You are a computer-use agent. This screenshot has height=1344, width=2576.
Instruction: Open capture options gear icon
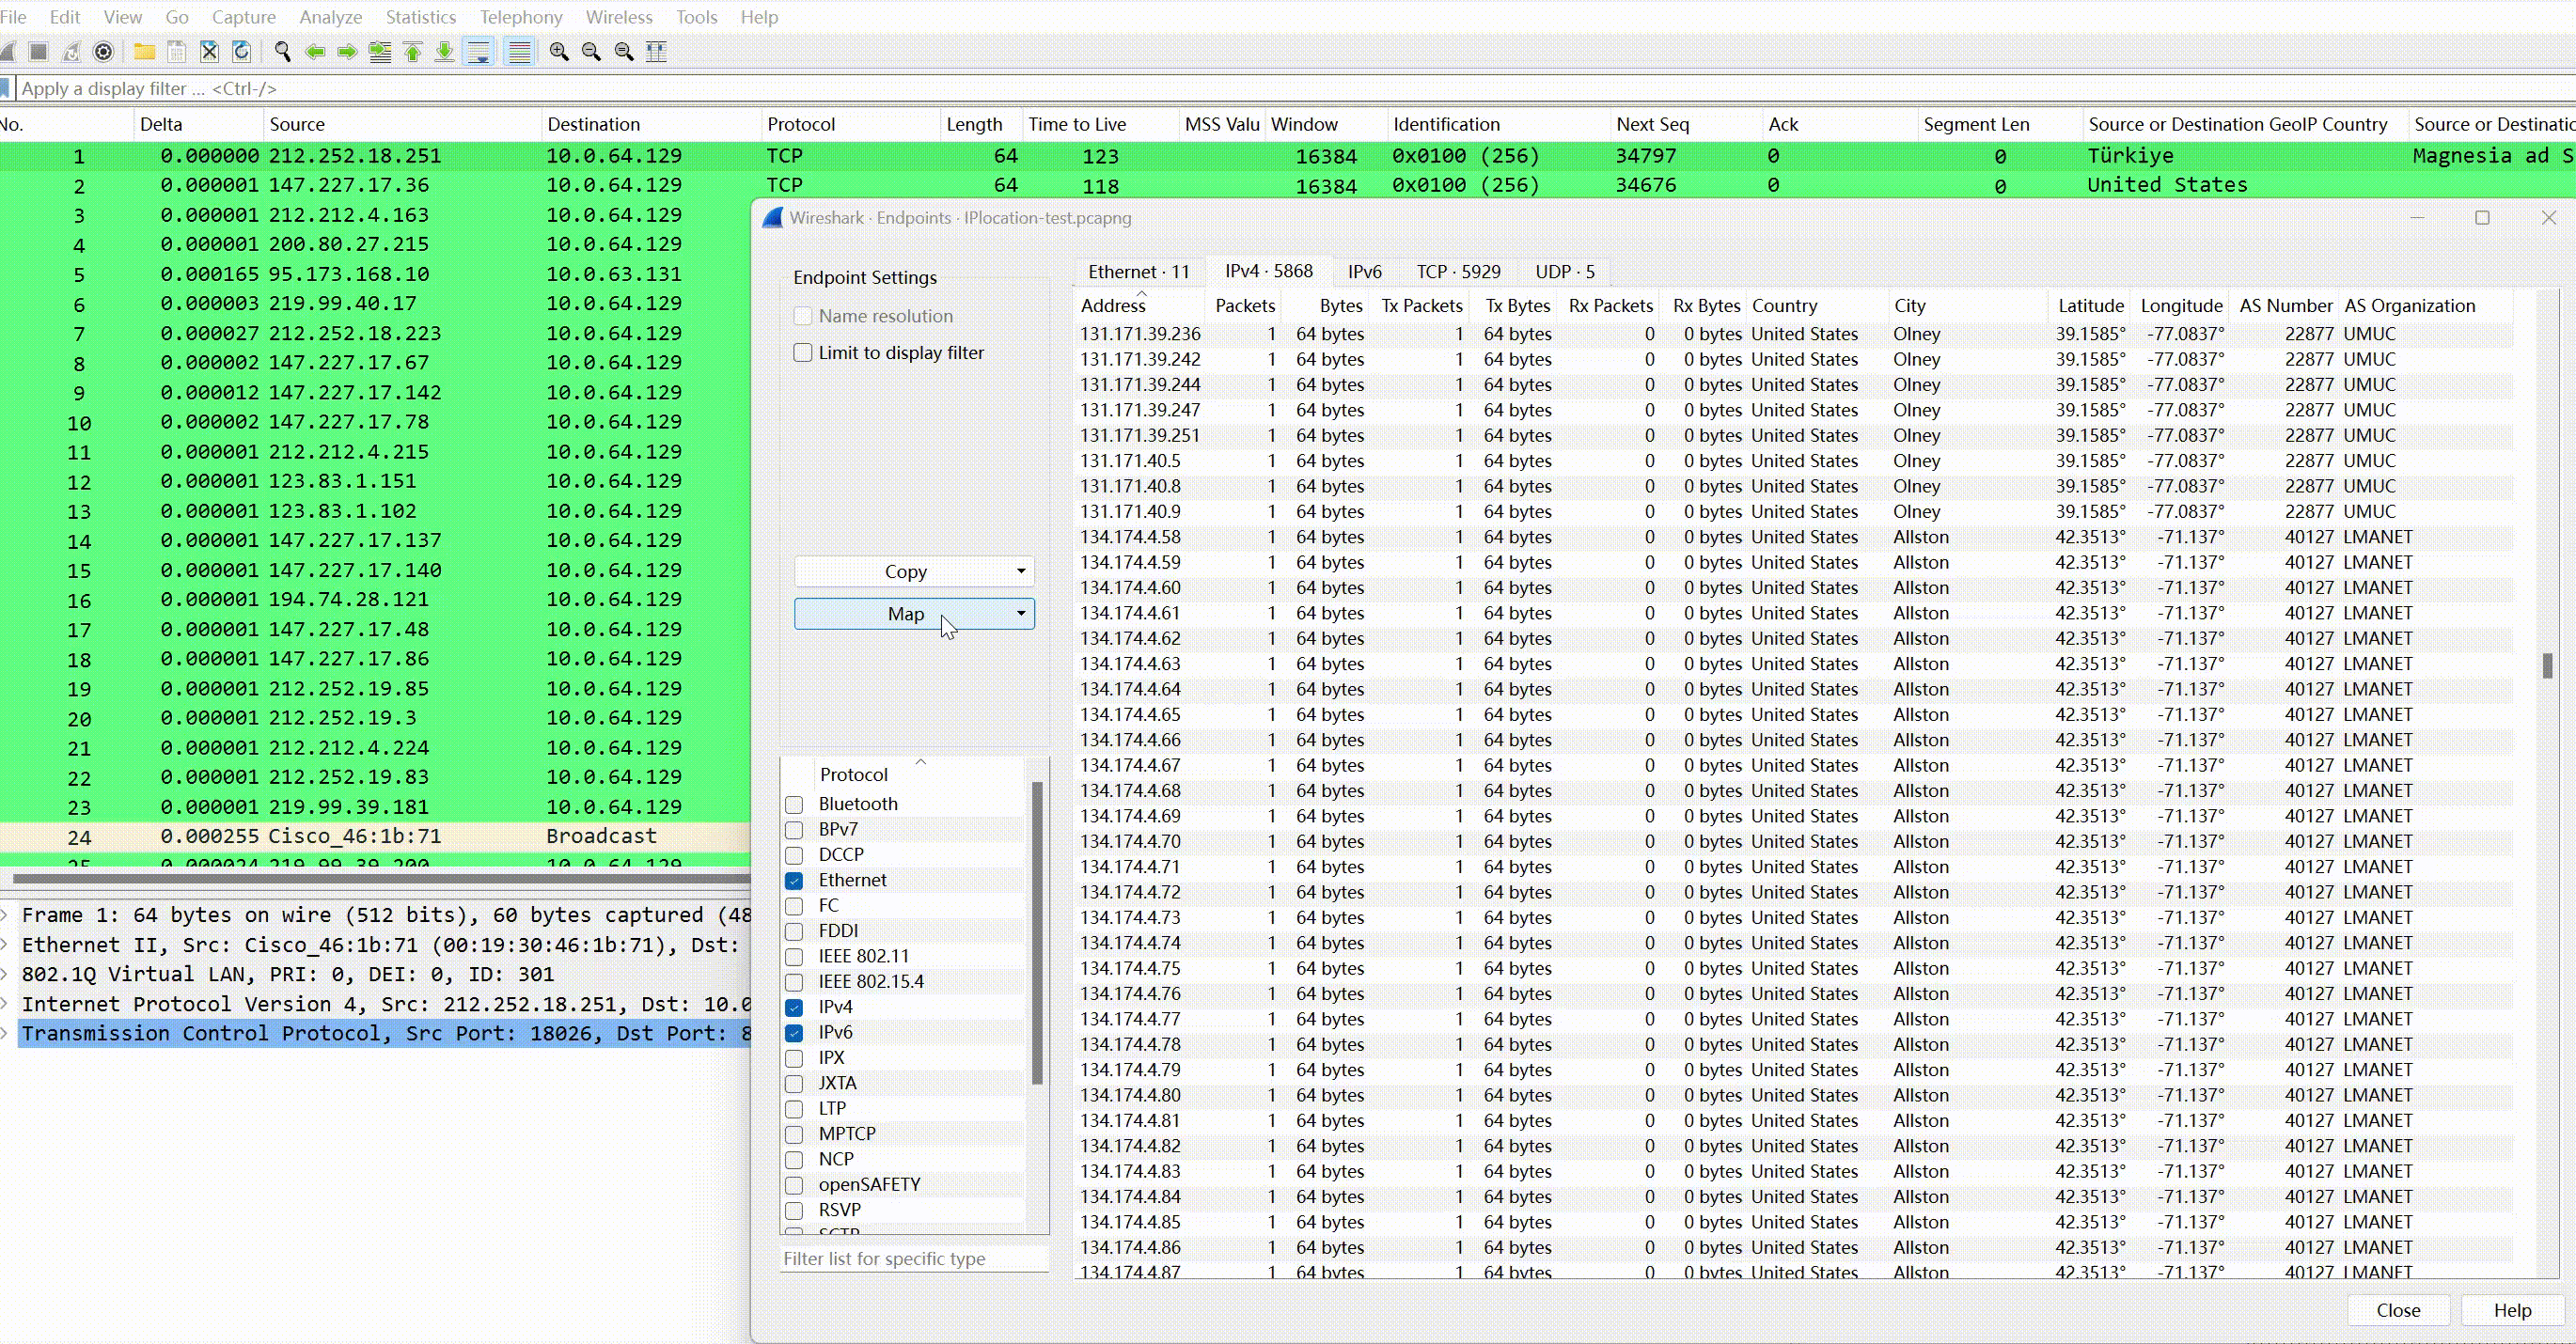point(104,52)
